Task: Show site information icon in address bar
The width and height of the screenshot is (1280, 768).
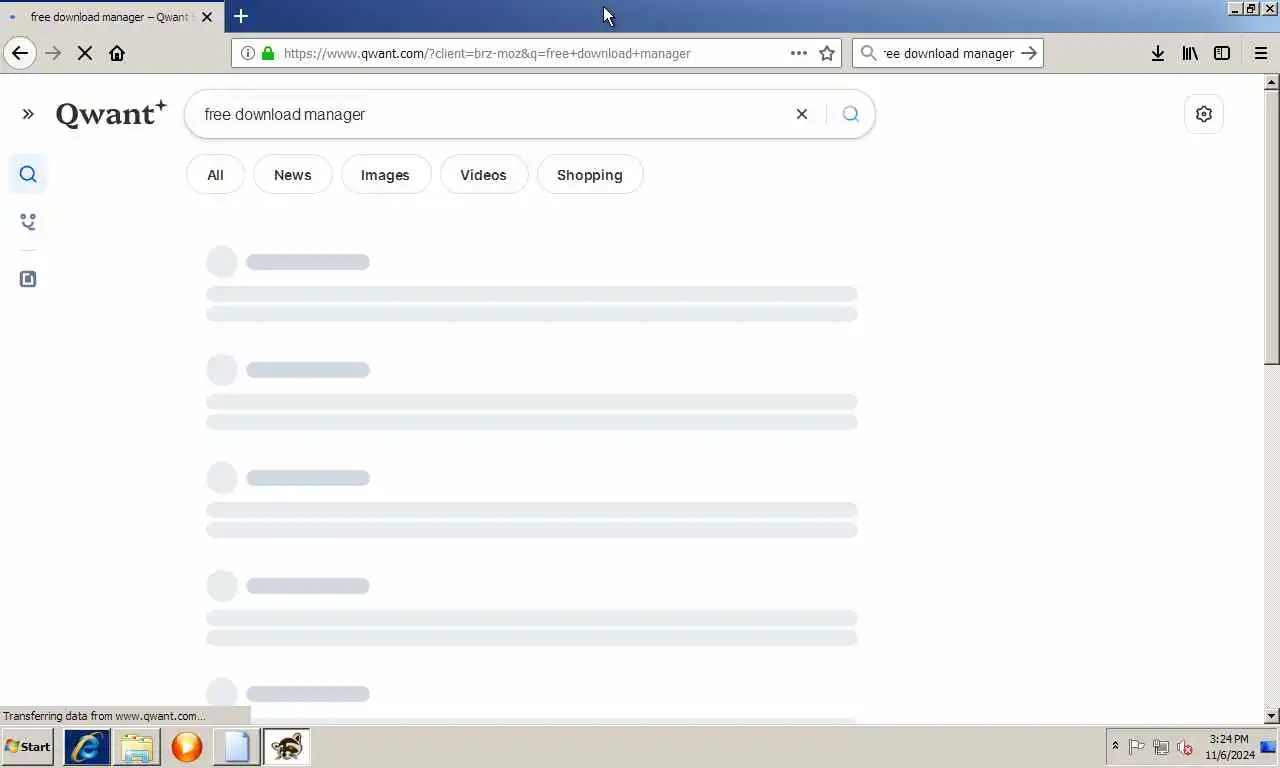Action: point(247,53)
